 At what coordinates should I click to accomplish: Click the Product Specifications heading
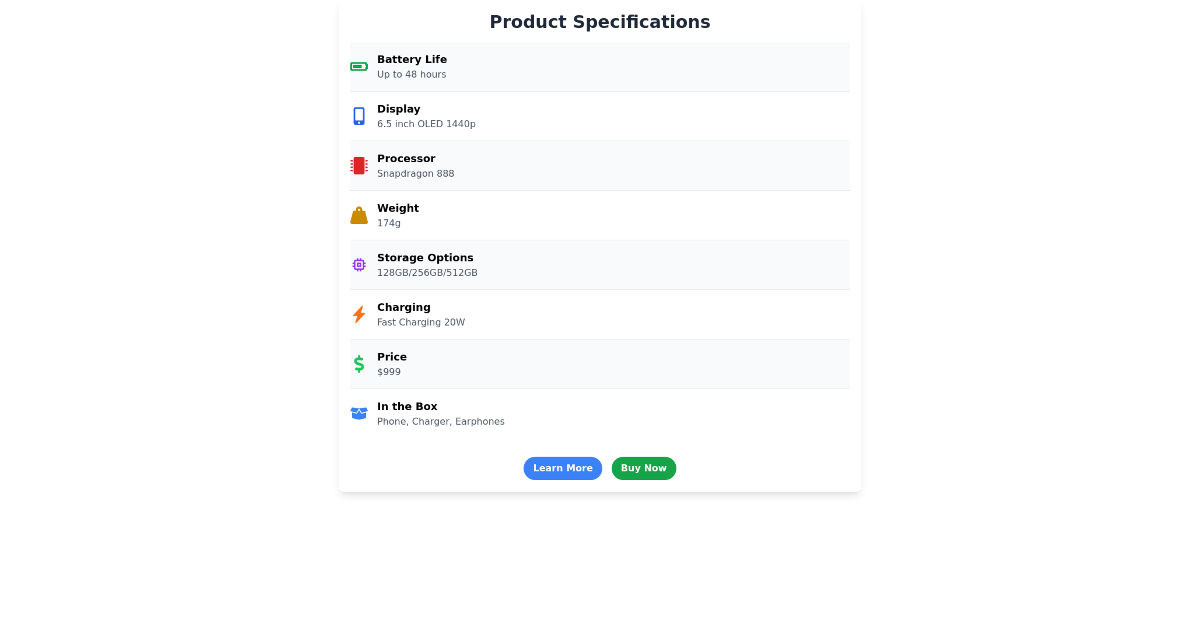click(600, 22)
